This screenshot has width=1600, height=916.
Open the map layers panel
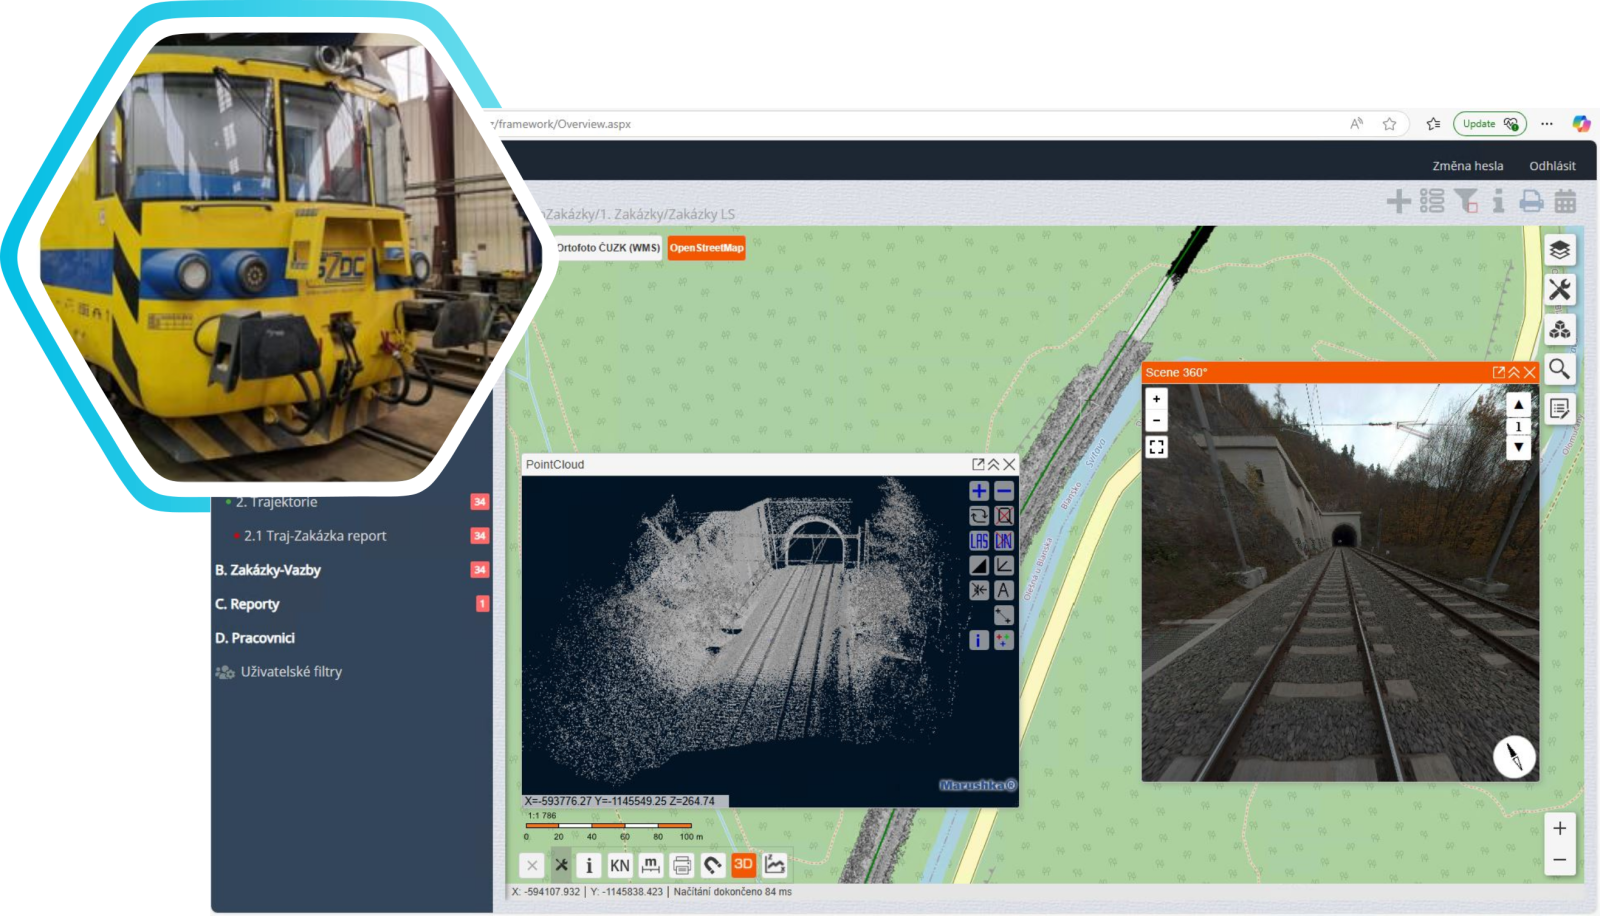1559,250
